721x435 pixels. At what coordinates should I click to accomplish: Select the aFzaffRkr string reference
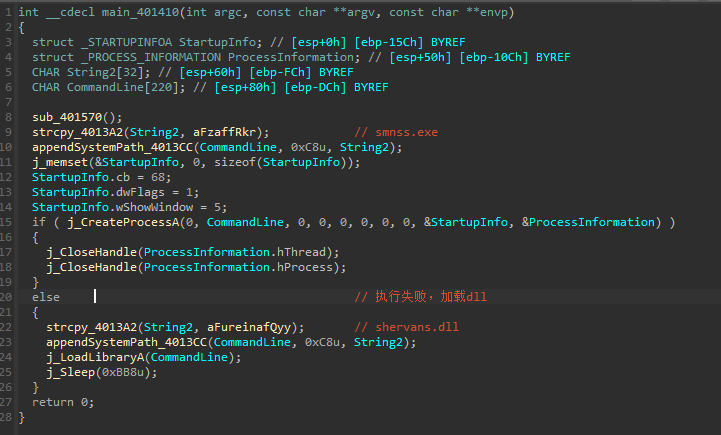[224, 132]
